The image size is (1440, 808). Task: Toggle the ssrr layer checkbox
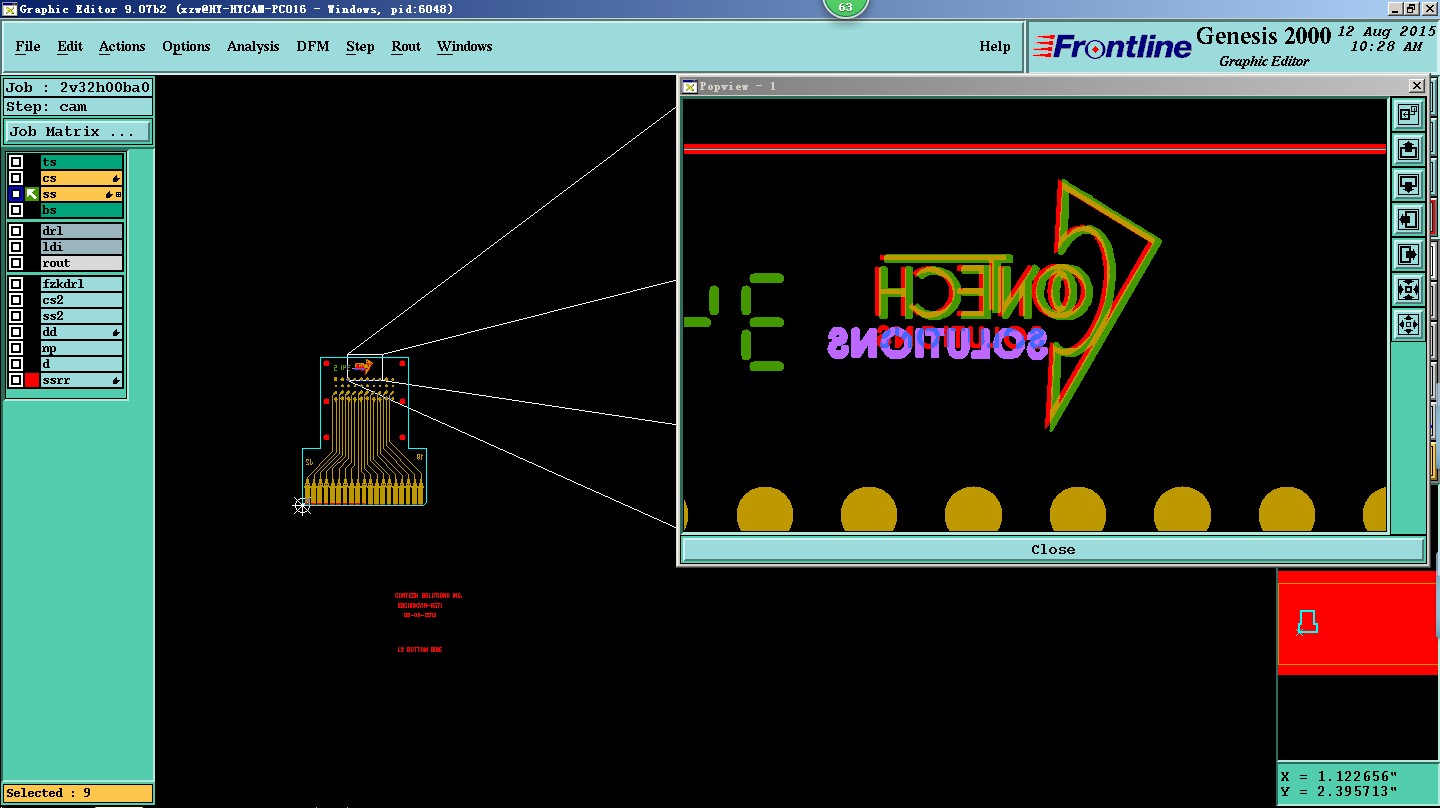16,380
